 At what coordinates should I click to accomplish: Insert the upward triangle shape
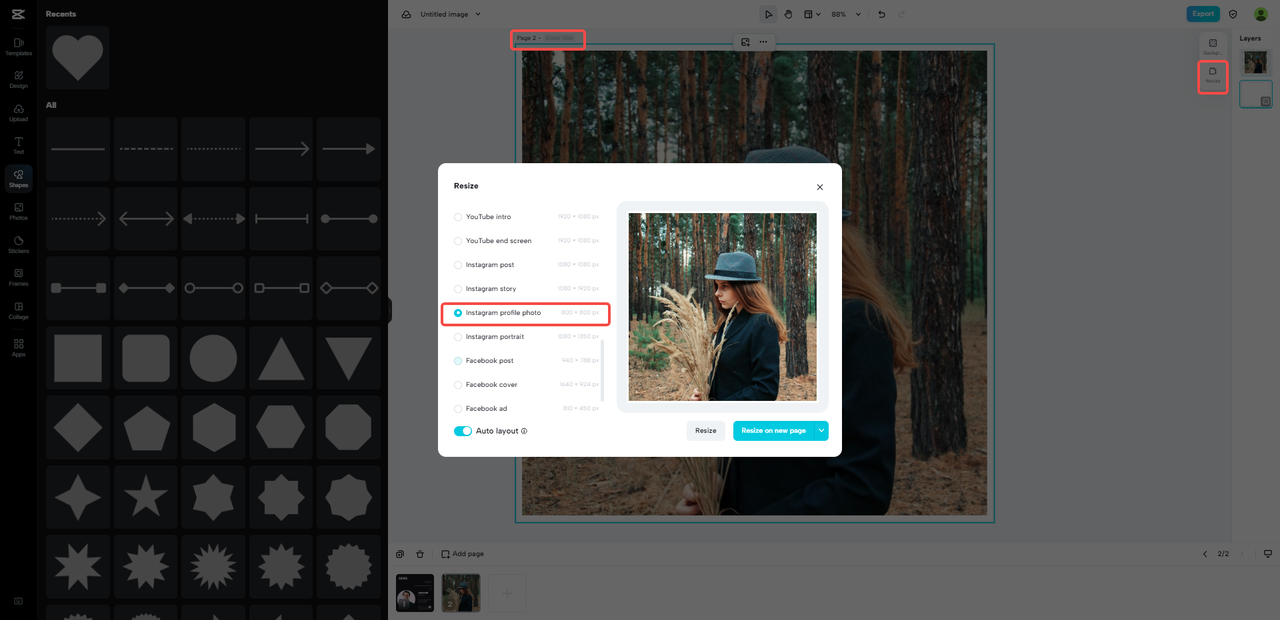tap(281, 357)
